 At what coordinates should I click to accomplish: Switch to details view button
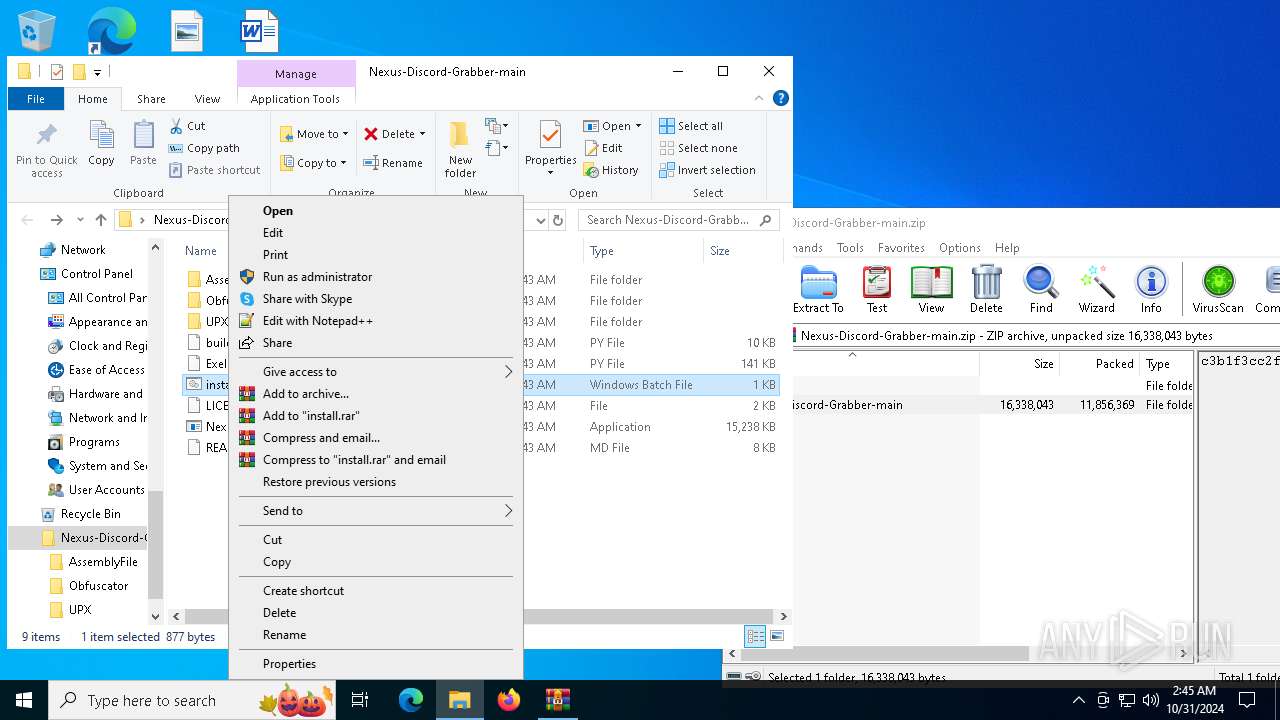[x=755, y=636]
